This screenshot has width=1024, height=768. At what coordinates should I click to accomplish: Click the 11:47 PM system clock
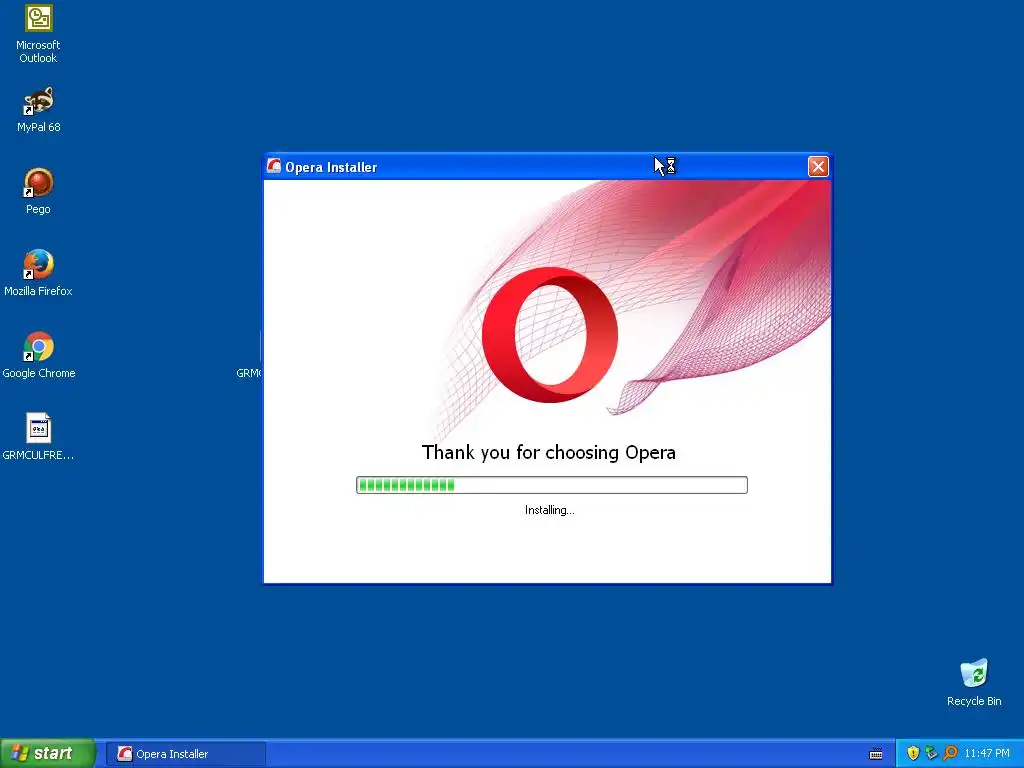coord(987,754)
